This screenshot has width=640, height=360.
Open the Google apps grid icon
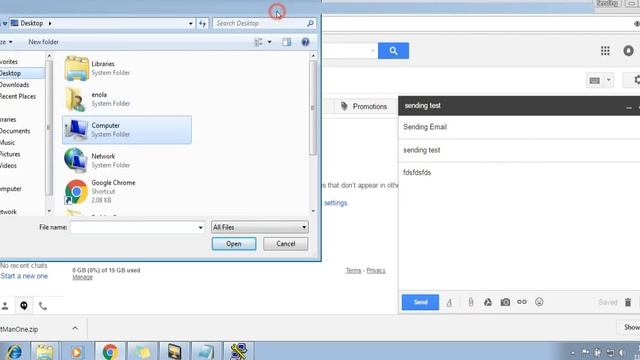[605, 51]
